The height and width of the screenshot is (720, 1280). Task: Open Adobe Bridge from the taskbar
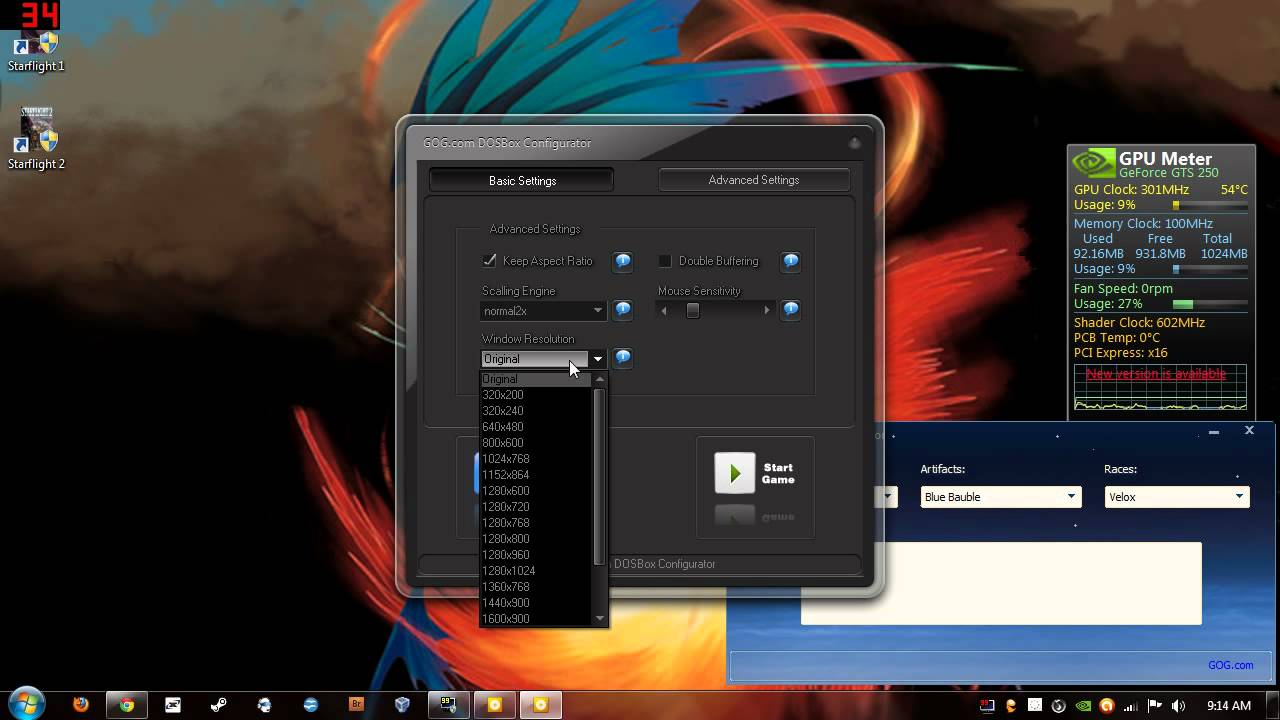(x=357, y=704)
